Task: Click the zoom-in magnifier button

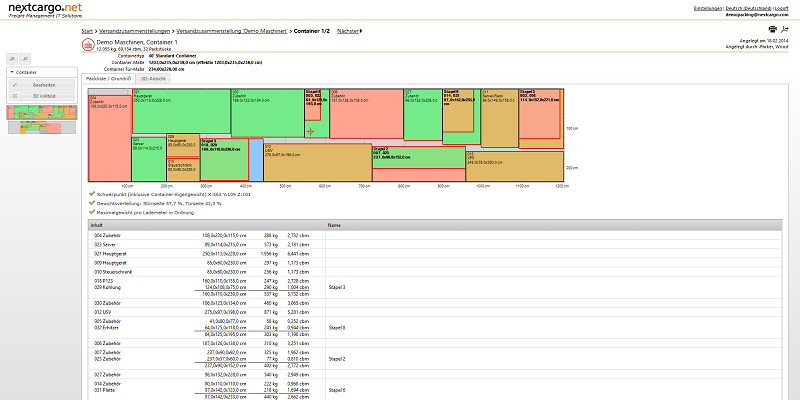Action: coord(13,59)
